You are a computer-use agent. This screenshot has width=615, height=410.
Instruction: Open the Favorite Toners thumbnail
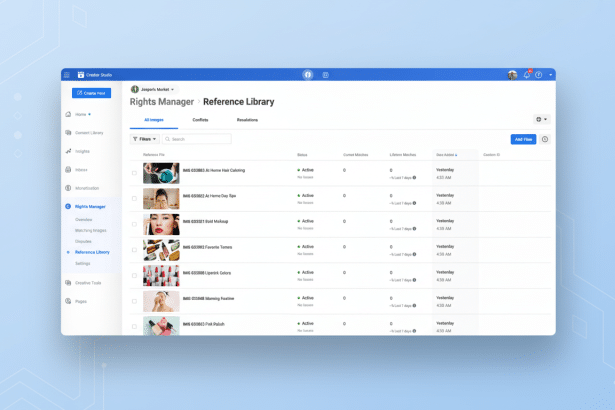(x=161, y=250)
